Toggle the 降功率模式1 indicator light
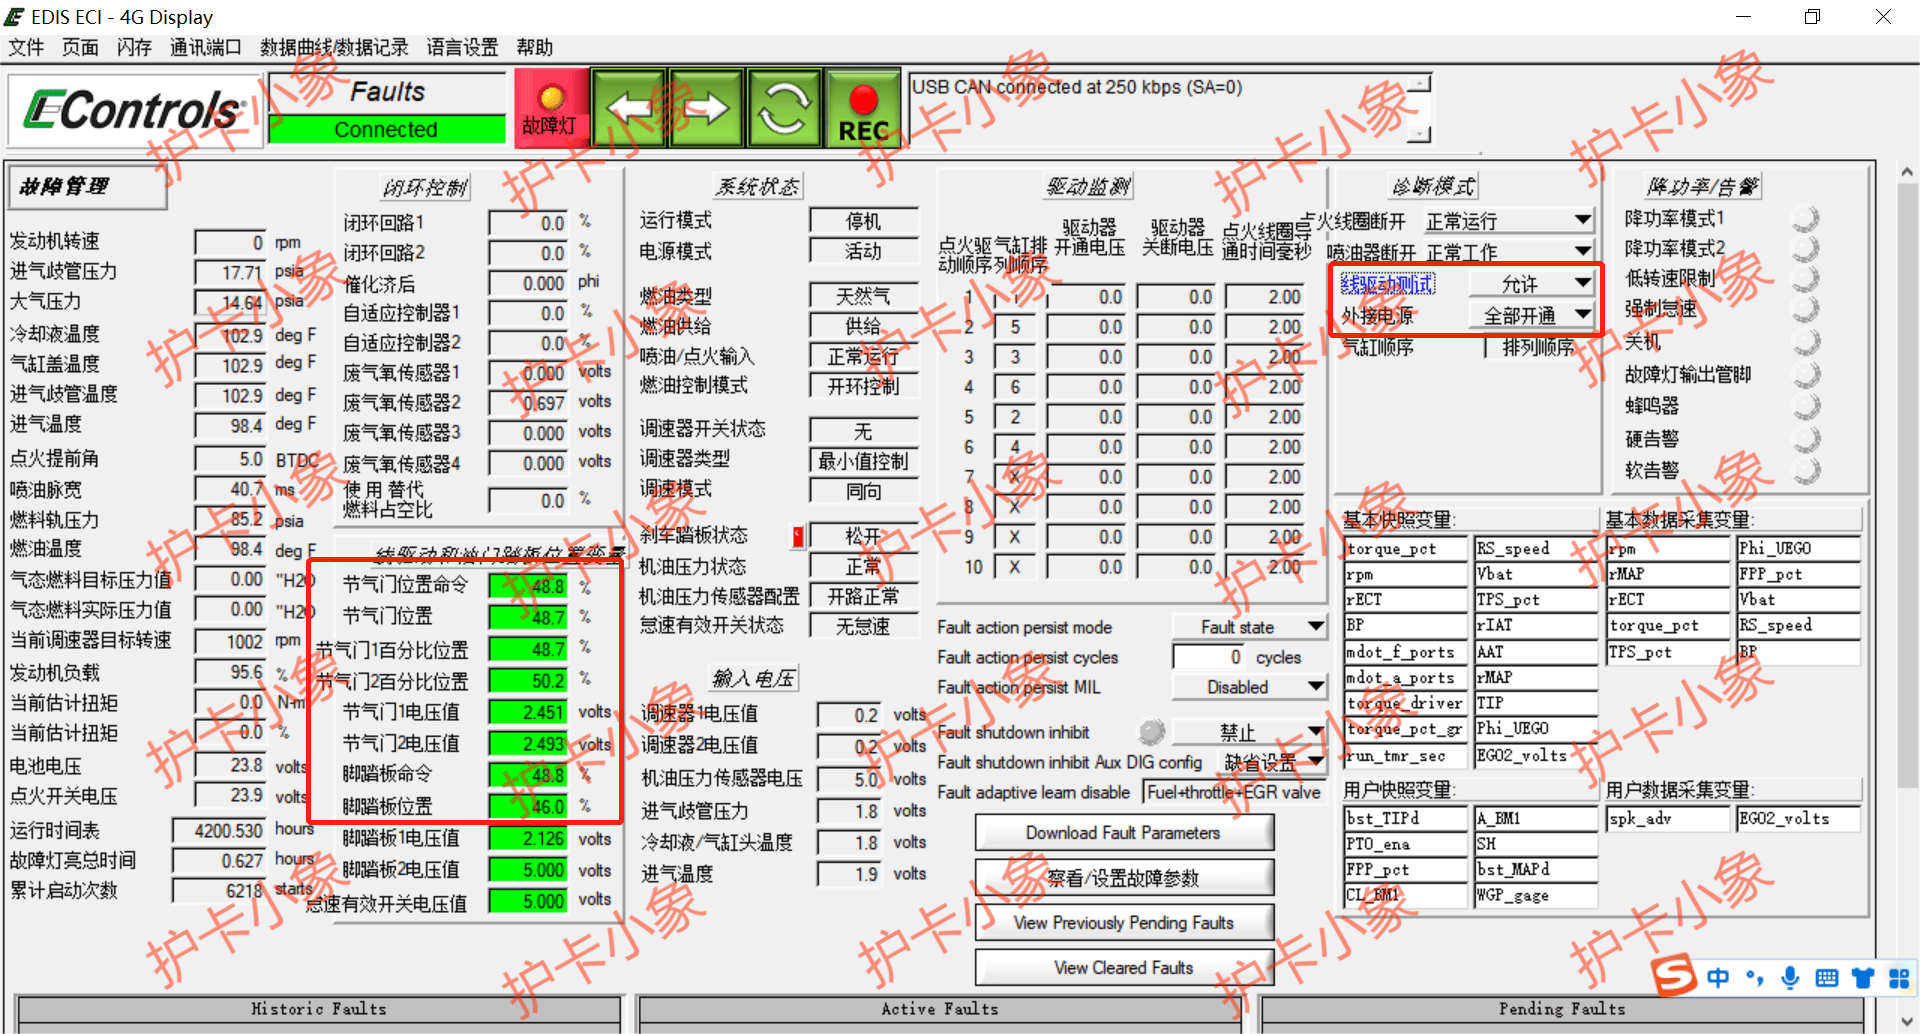Screen dimensions: 1920x1034 coord(1805,218)
